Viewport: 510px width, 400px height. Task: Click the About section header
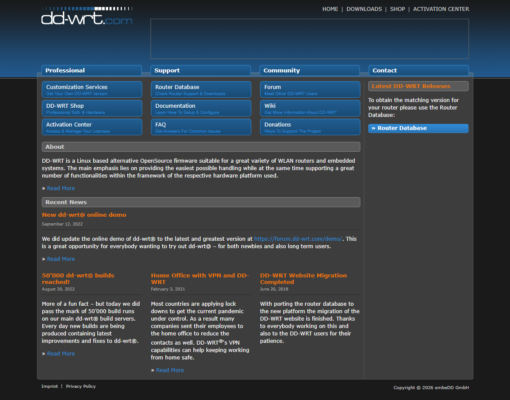tap(201, 147)
